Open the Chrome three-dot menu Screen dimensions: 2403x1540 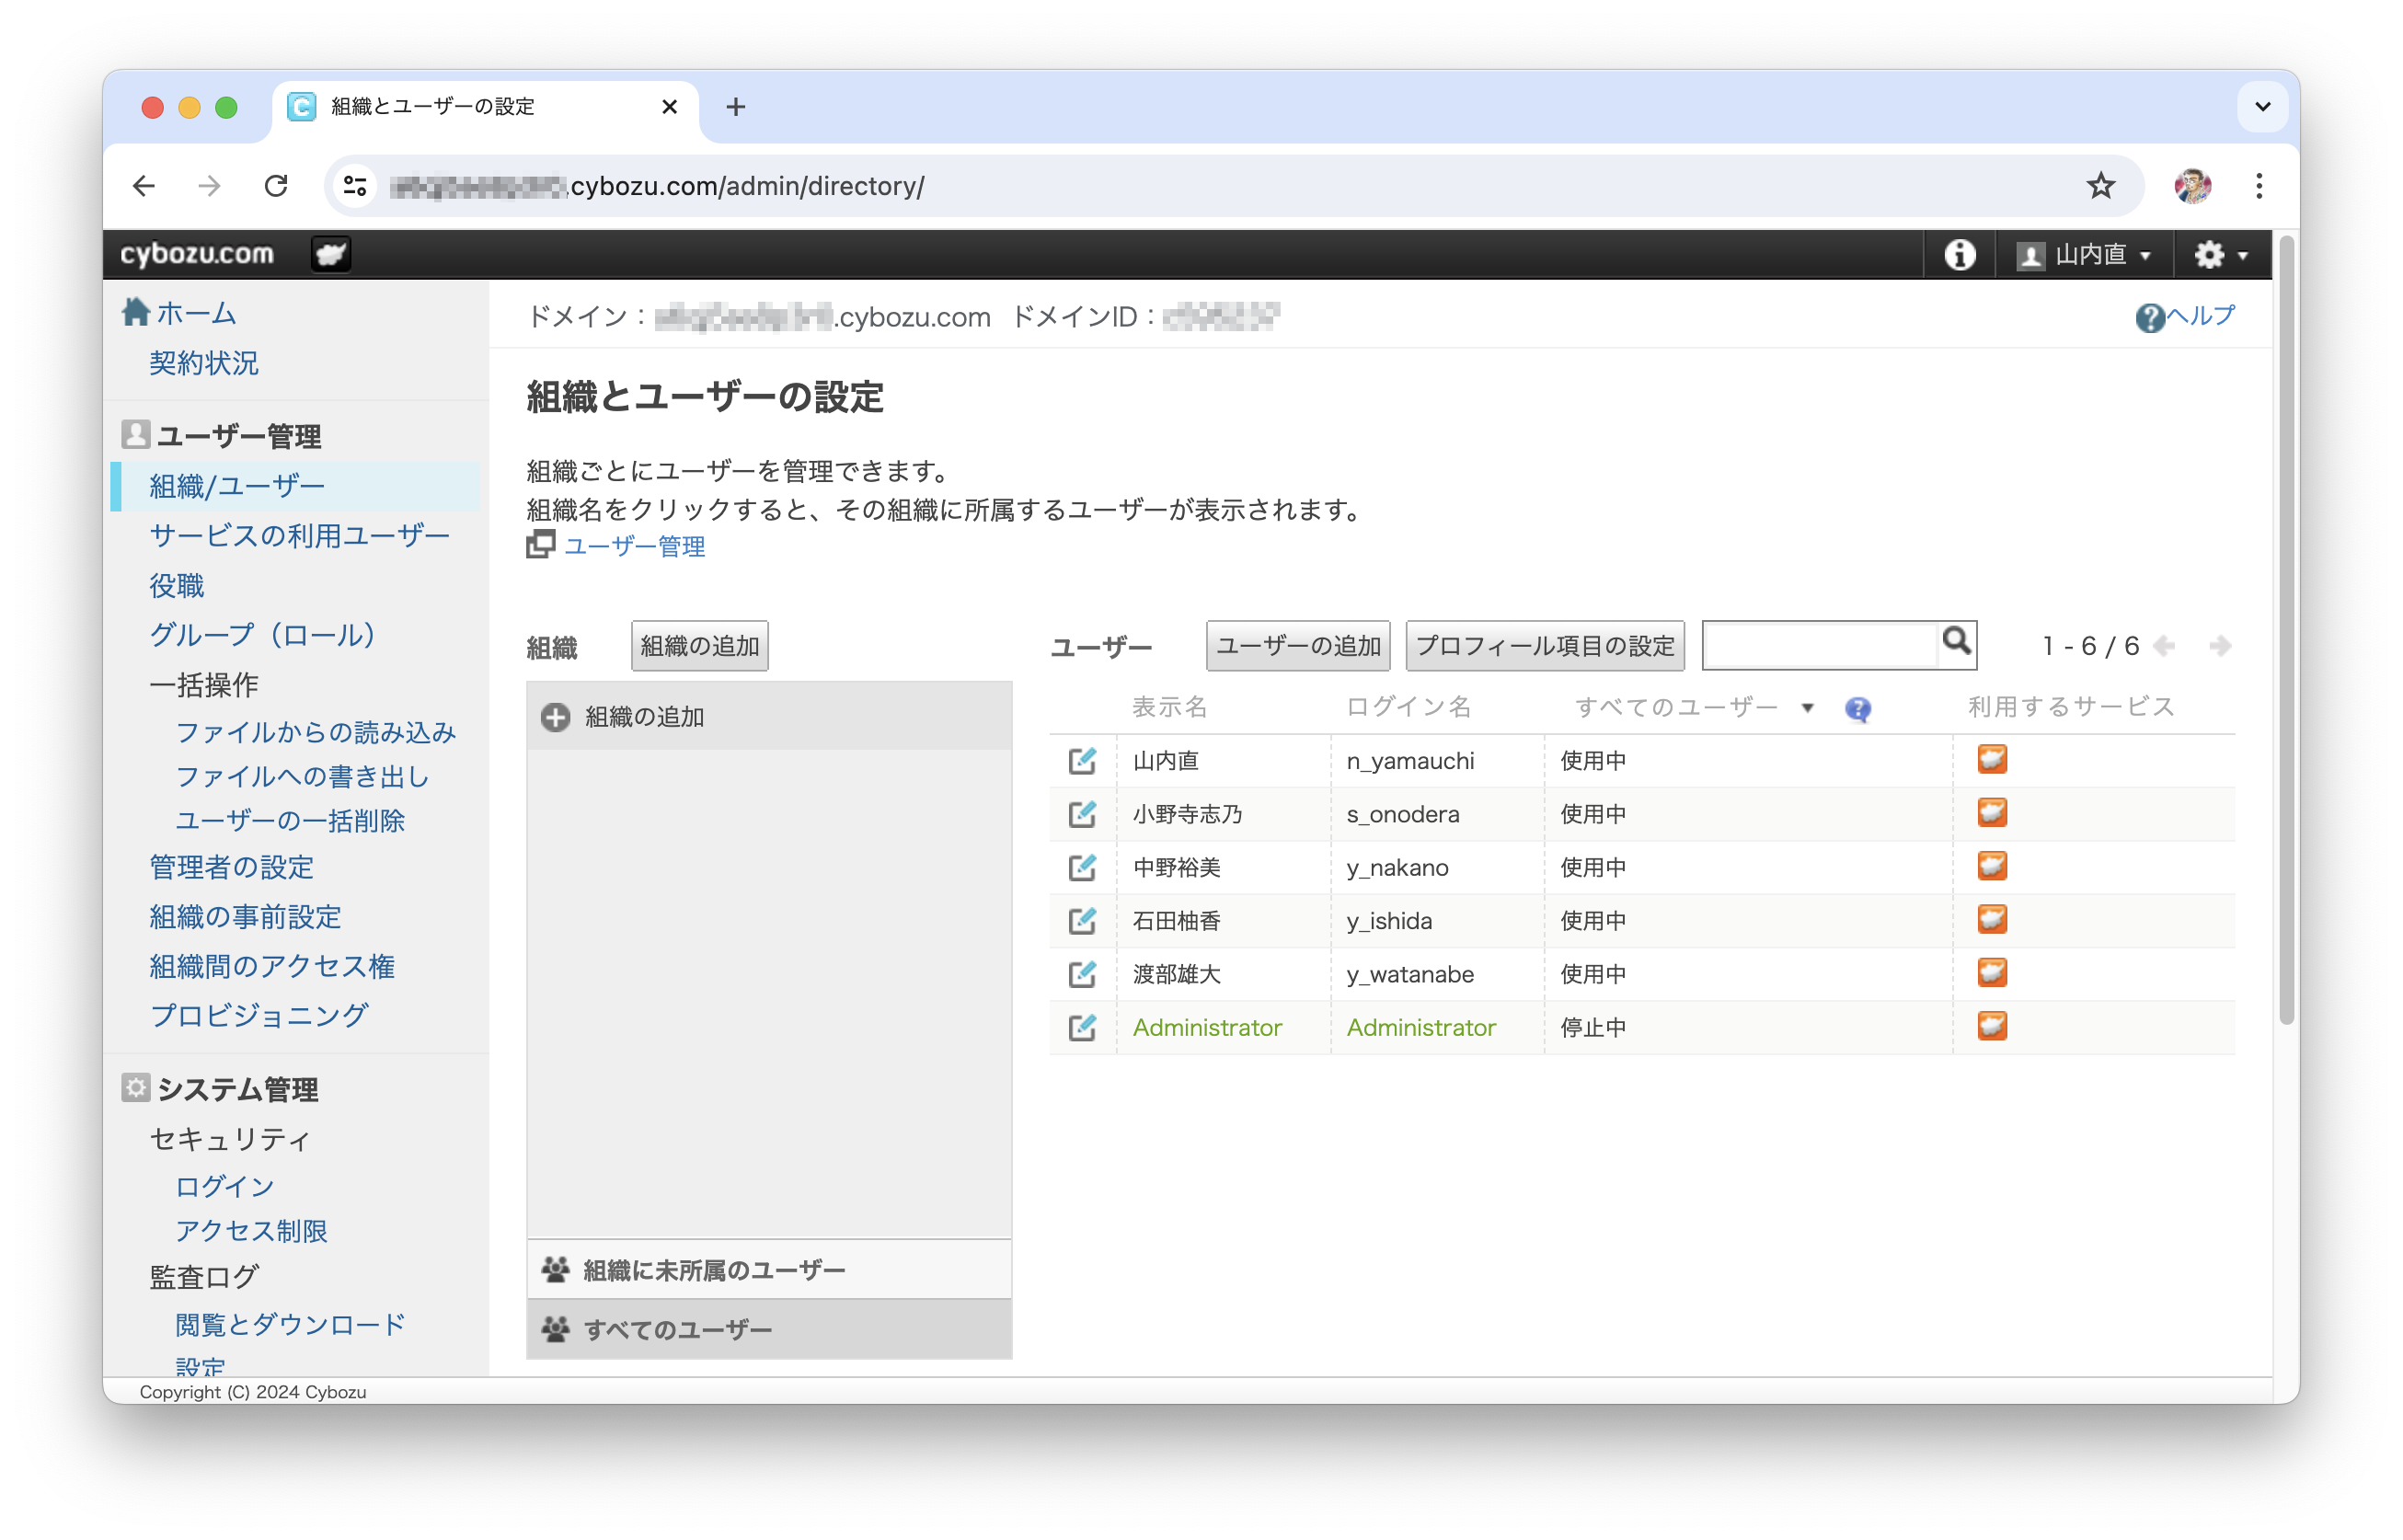pyautogui.click(x=2257, y=186)
